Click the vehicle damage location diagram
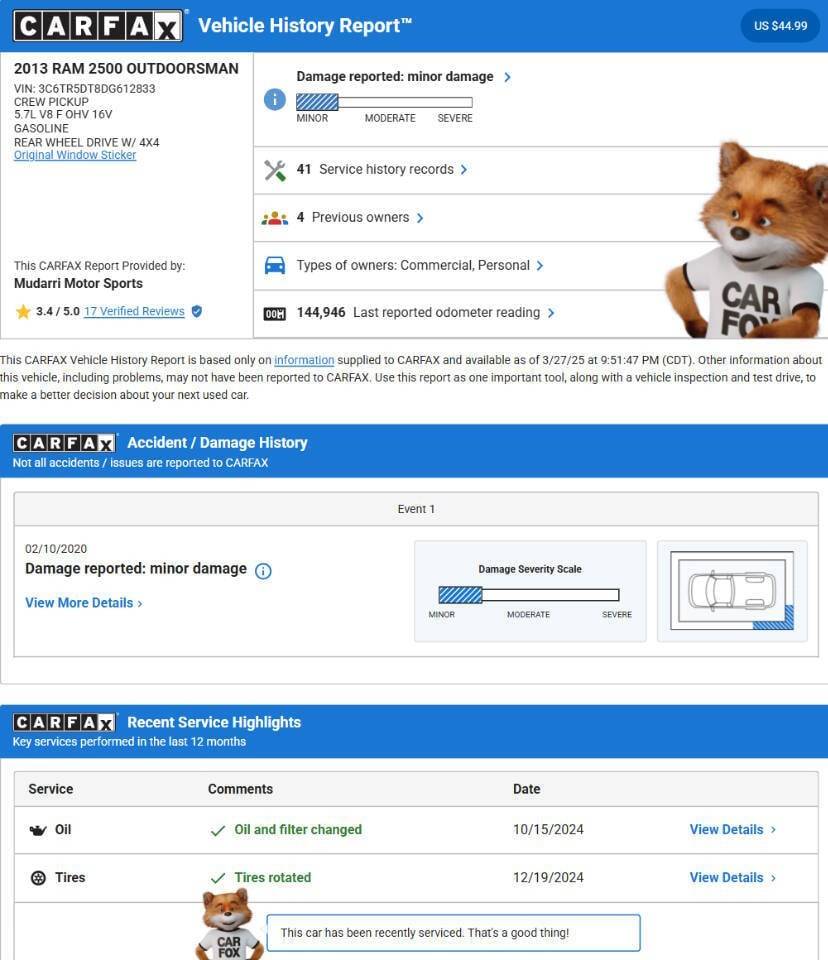The width and height of the screenshot is (828, 960). (732, 591)
